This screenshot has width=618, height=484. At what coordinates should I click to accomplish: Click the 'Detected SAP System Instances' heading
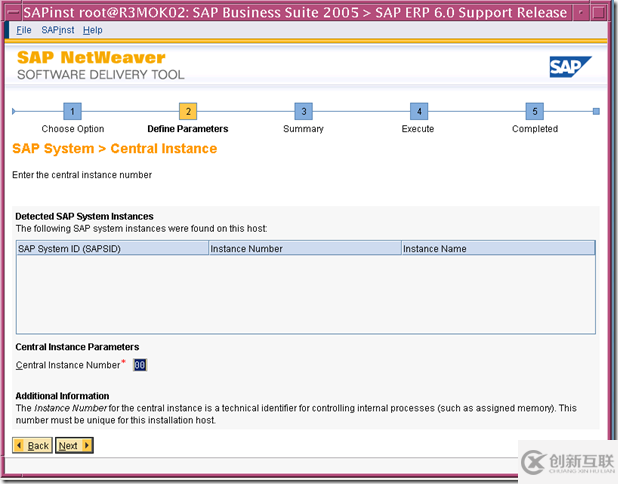(x=84, y=216)
